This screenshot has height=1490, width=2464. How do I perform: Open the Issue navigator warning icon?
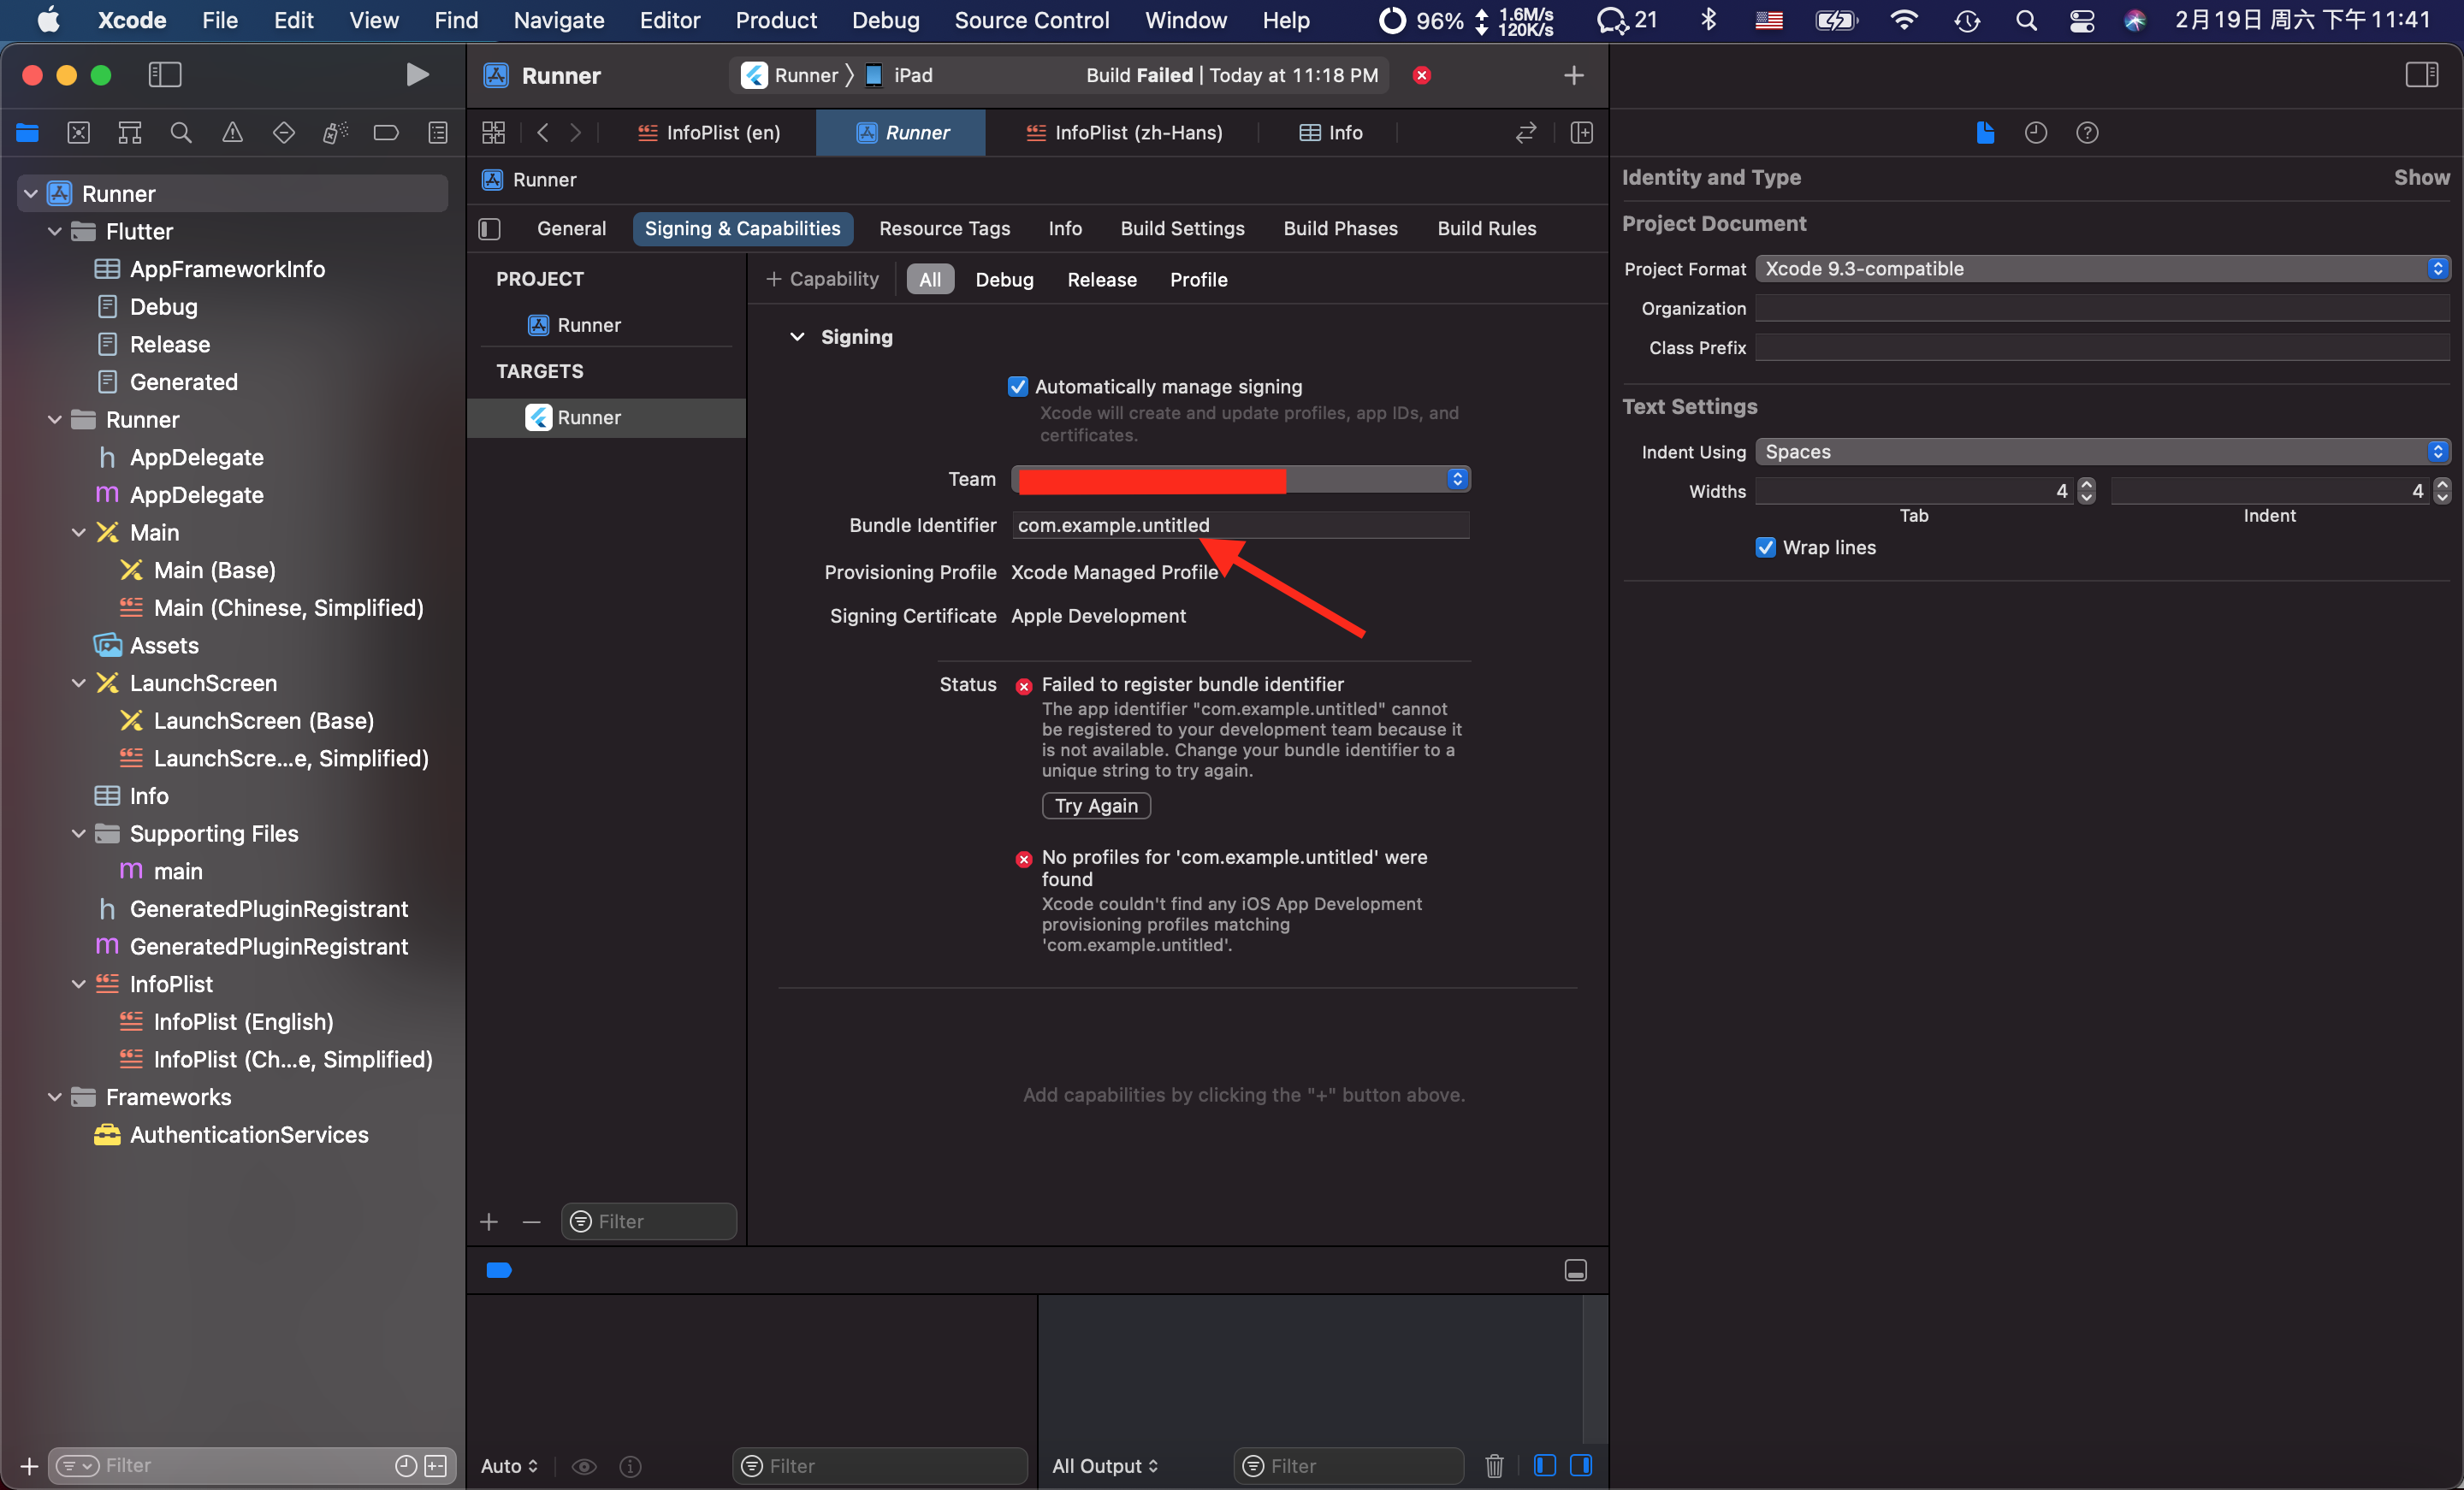[x=232, y=133]
